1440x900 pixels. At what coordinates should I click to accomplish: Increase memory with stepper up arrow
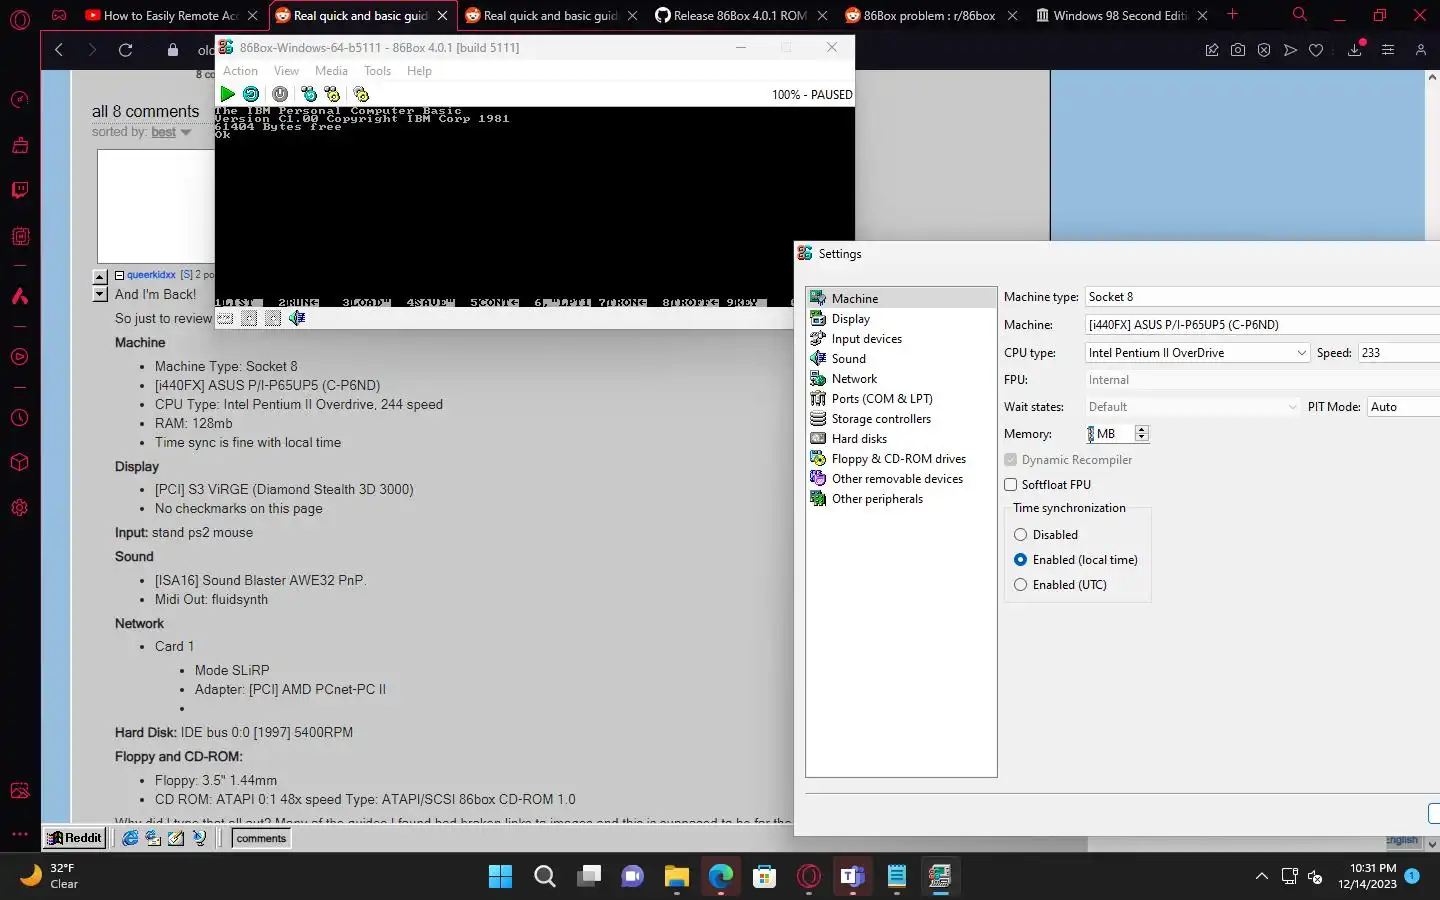[1142, 429]
